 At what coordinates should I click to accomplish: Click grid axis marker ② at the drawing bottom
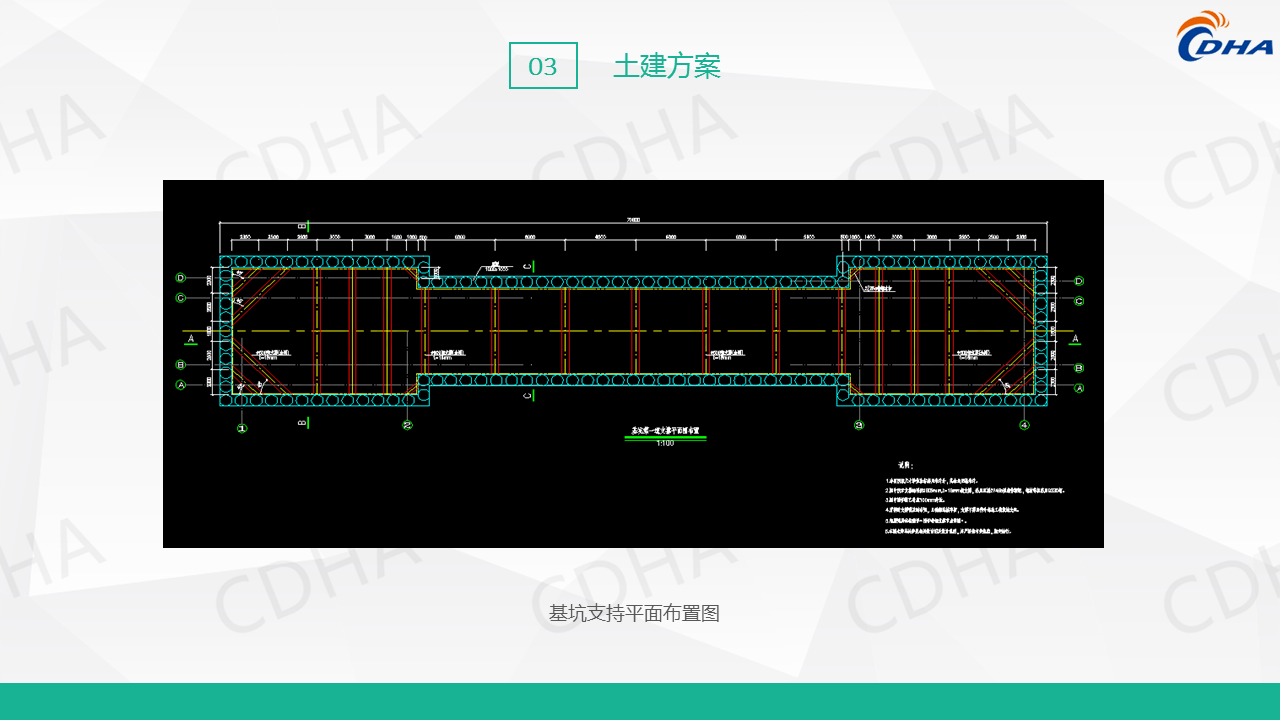[408, 426]
